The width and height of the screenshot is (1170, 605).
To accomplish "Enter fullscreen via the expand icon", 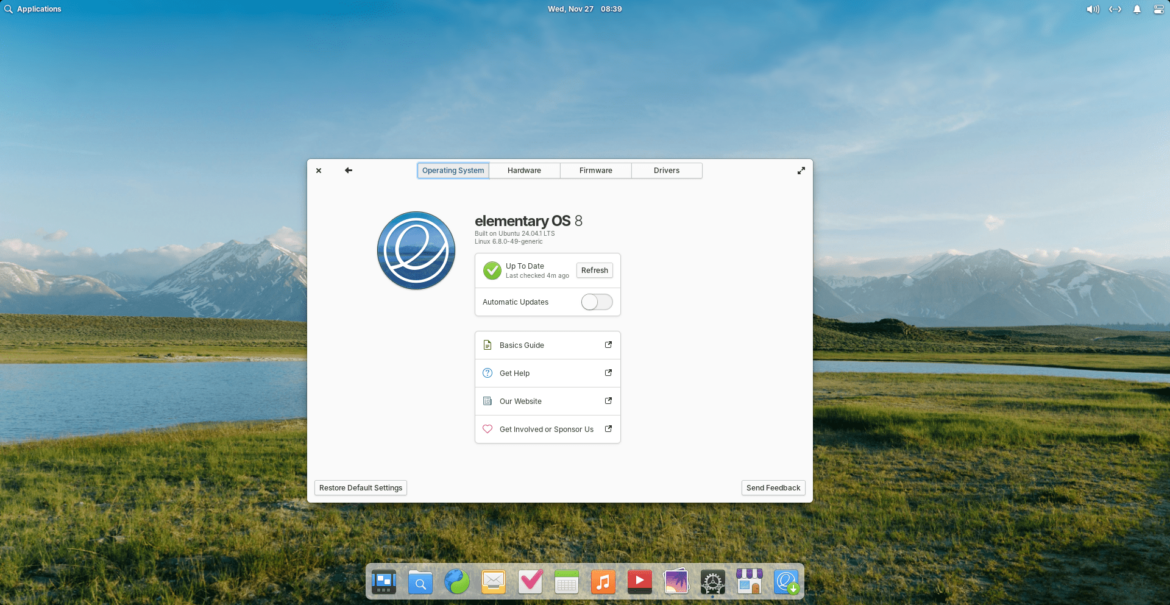I will (800, 170).
